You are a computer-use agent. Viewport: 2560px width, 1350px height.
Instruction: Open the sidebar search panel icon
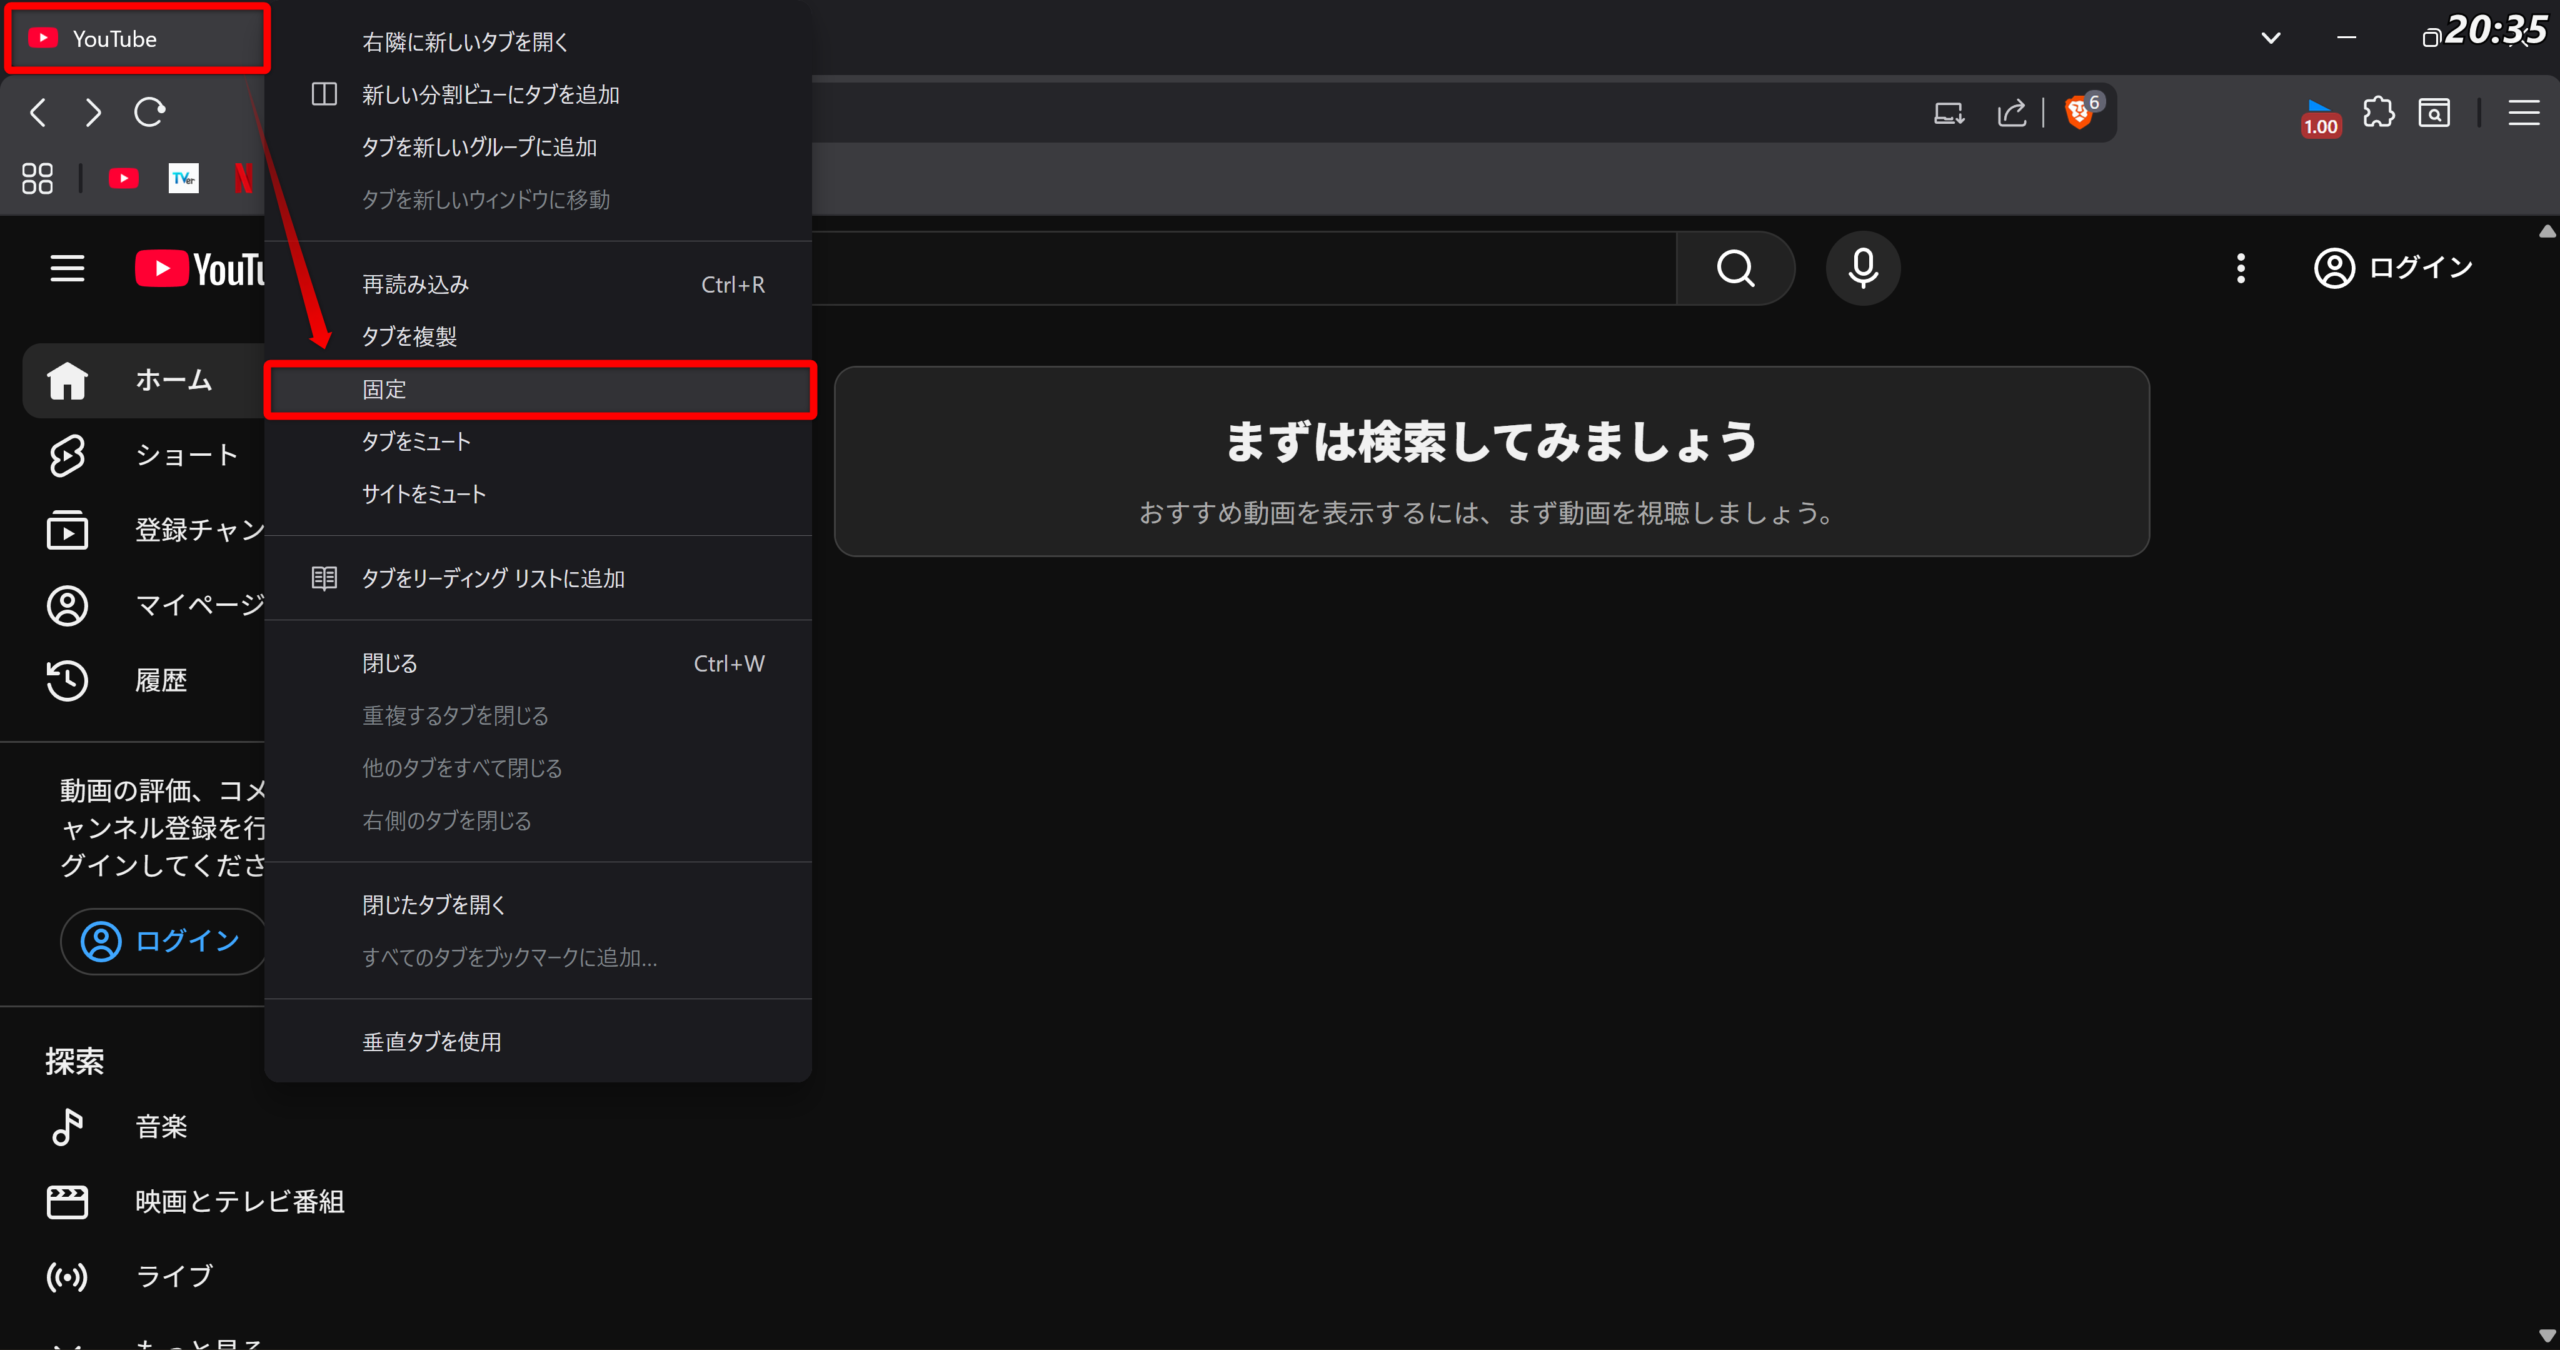2434,113
